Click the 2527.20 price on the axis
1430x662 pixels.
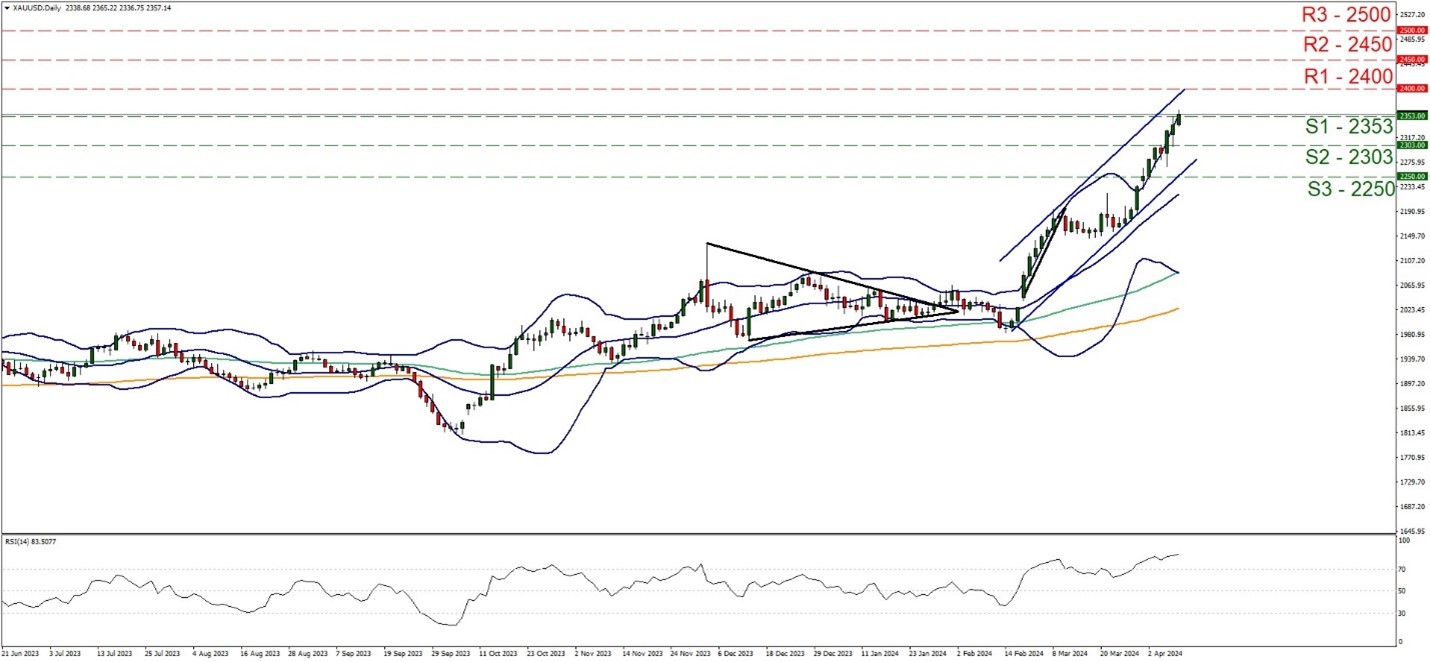pyautogui.click(x=1411, y=14)
